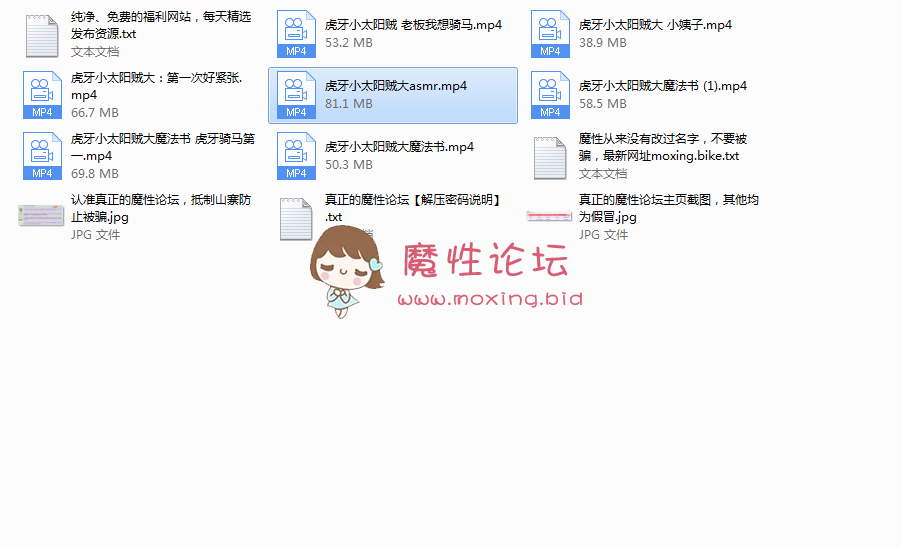
Task: Click file name 魔性从来没有改过名字…moxing.bike.txt
Action: tap(663, 147)
